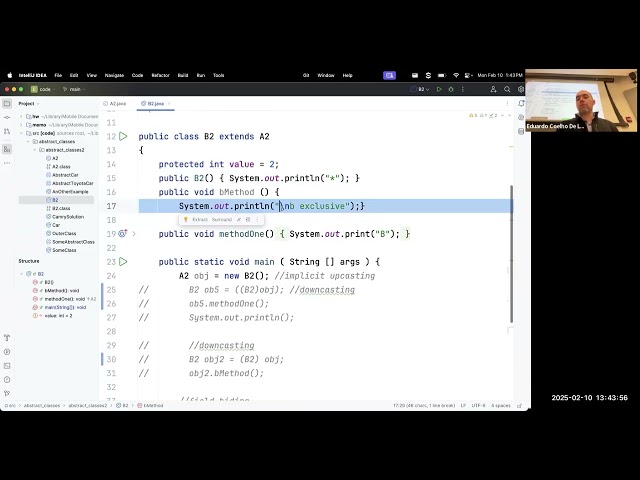Click the quick-fix lightbulb icon in popup
Screen dimensions: 640x480
(186, 220)
